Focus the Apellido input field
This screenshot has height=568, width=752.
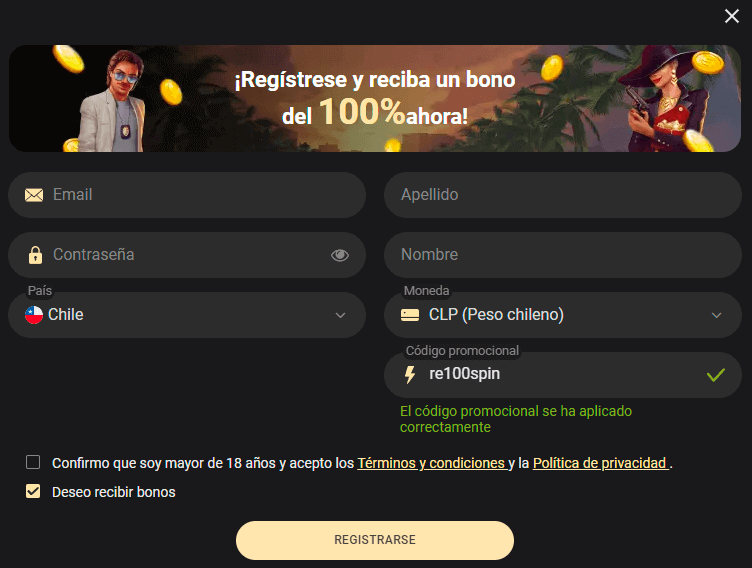point(563,195)
